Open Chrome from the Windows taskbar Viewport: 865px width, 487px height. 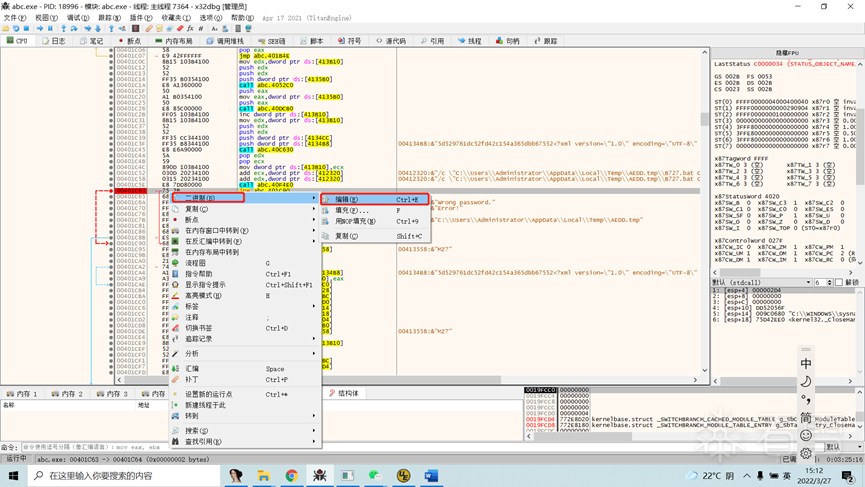(x=292, y=475)
